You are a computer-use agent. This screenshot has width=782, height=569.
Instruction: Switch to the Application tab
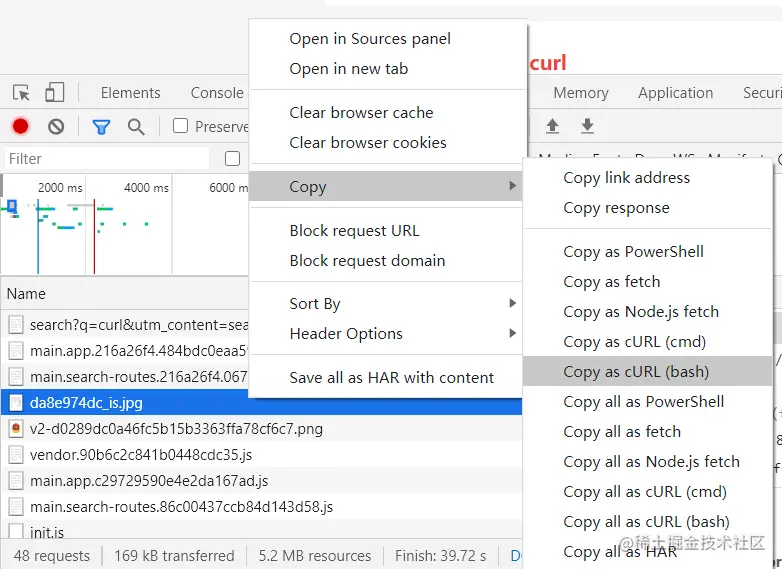[x=676, y=93]
